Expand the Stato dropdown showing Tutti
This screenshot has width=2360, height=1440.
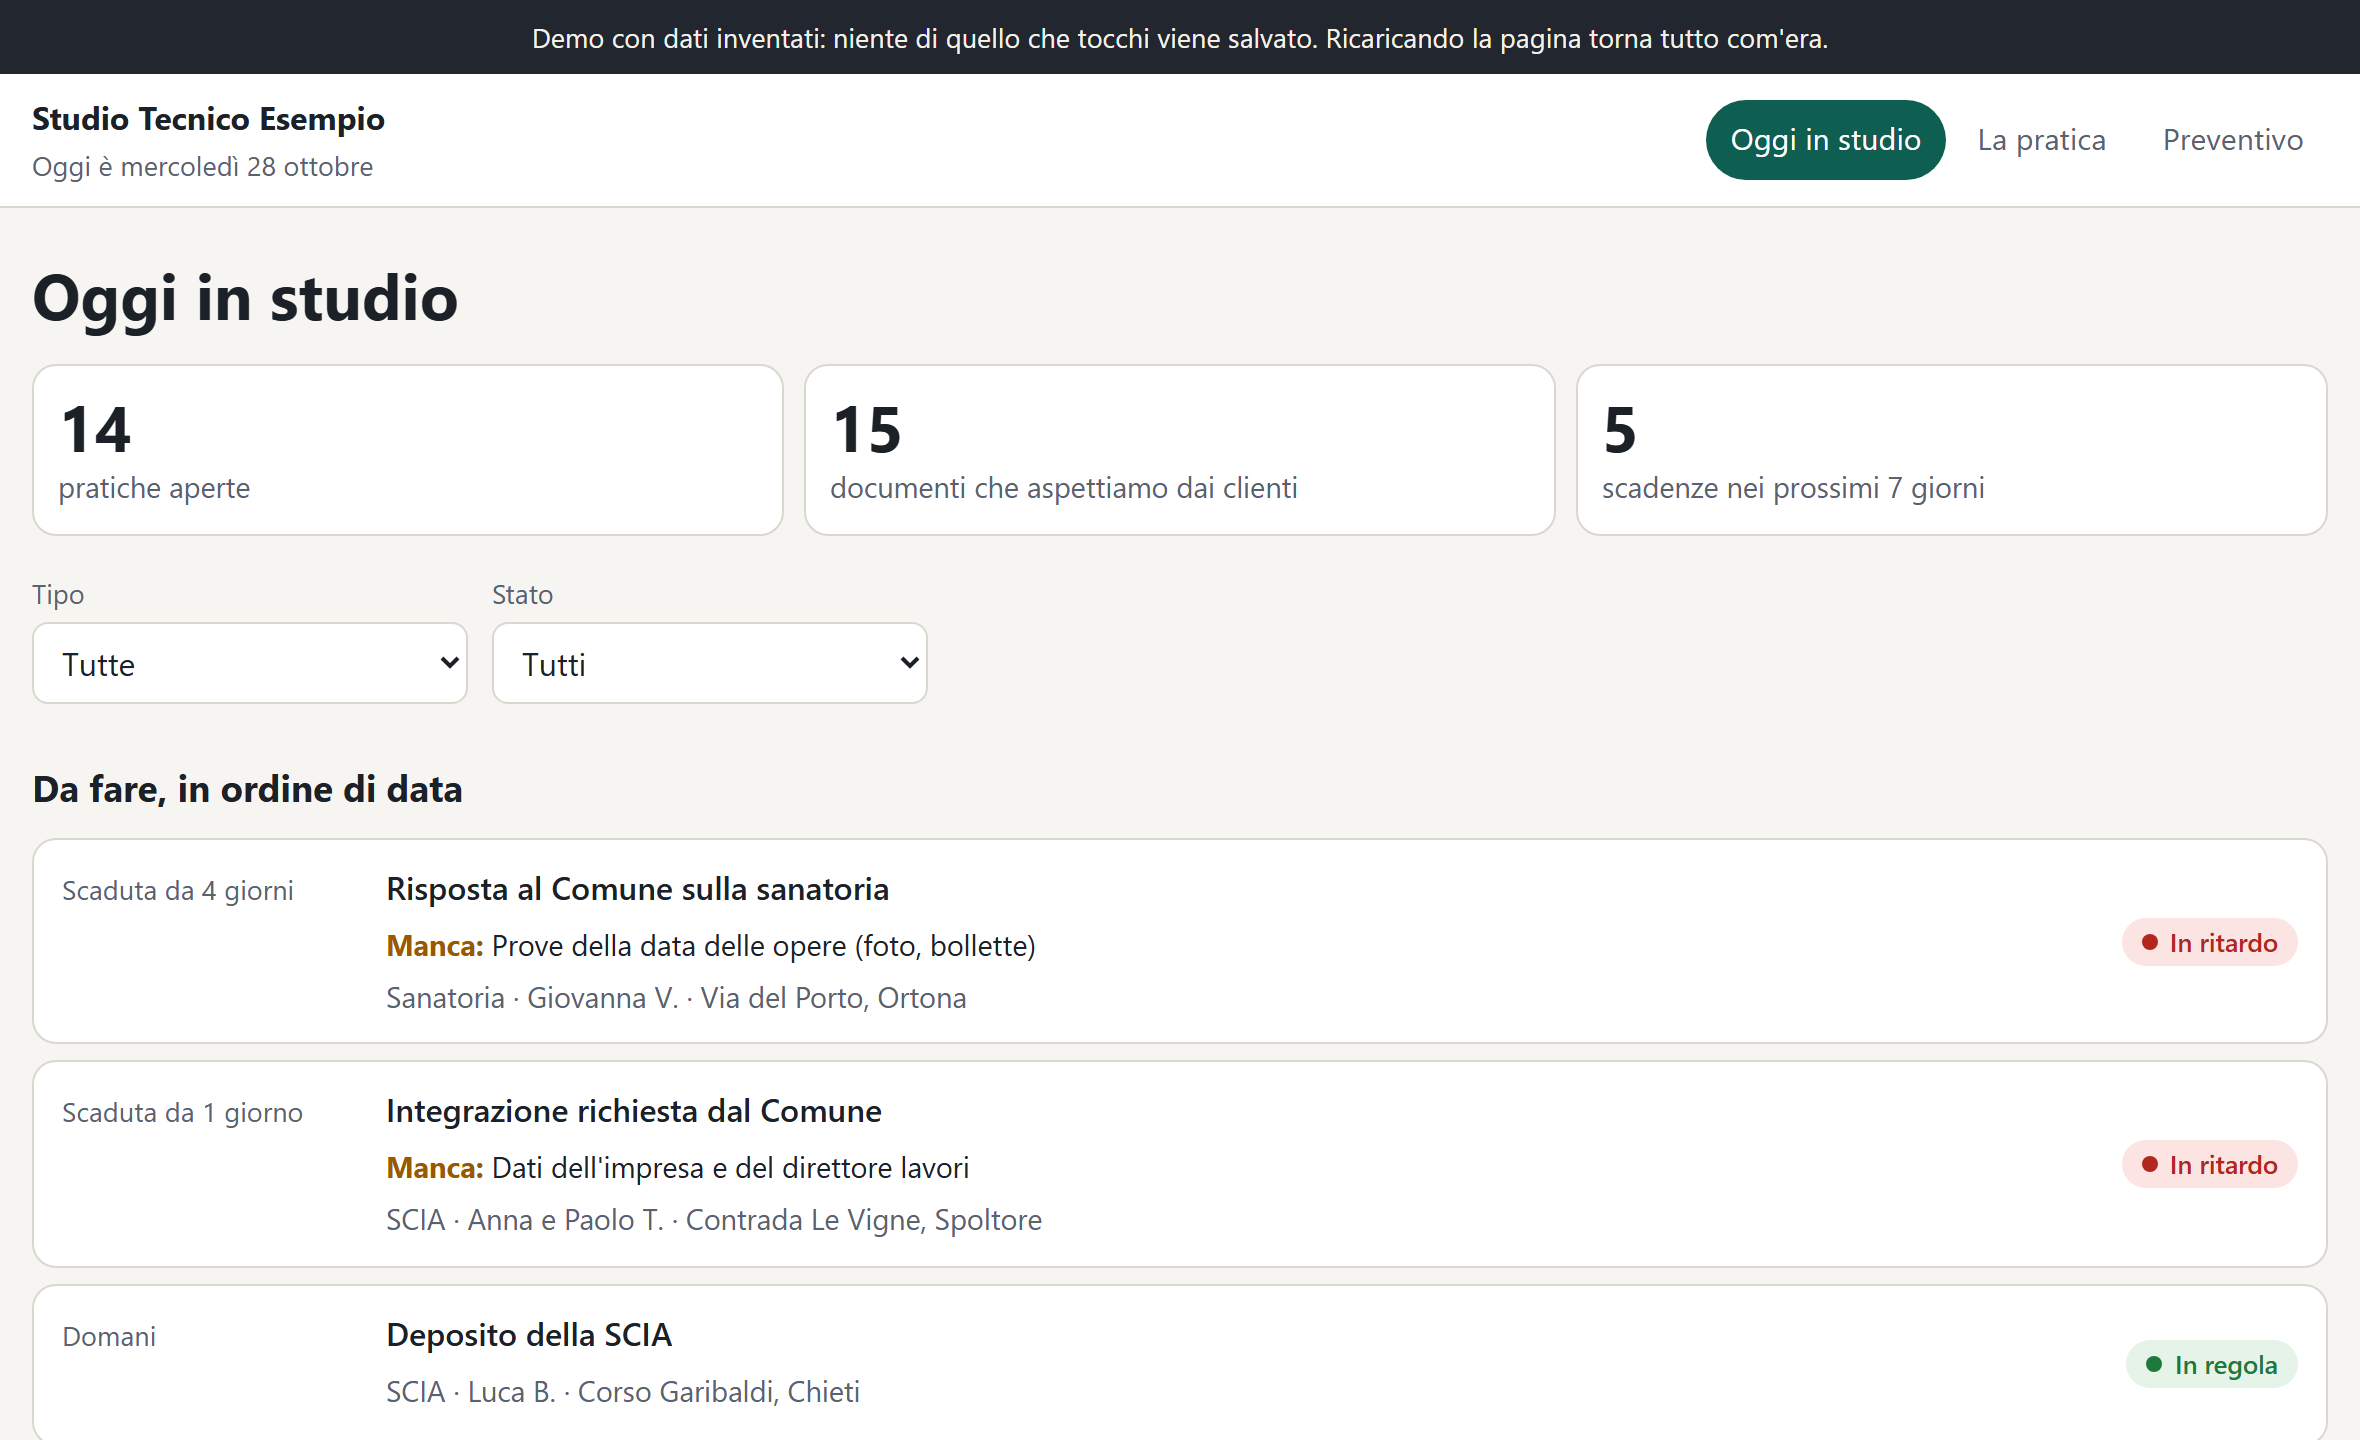point(710,663)
